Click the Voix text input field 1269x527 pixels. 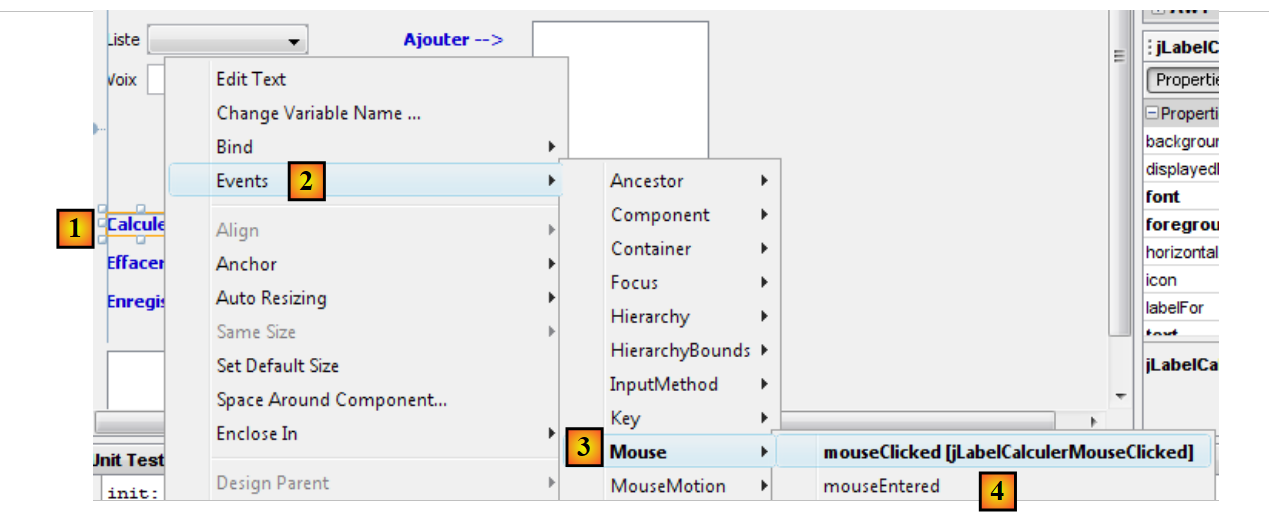pyautogui.click(x=156, y=79)
